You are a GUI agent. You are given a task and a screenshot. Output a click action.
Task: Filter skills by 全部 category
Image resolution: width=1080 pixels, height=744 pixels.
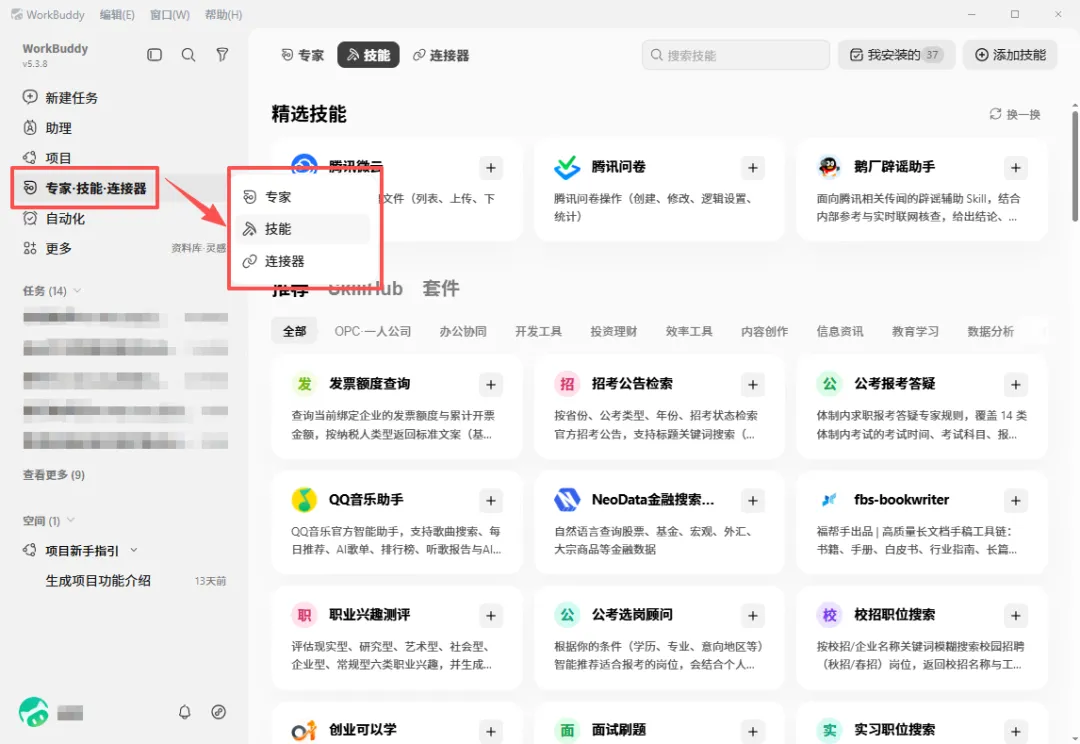(x=294, y=331)
